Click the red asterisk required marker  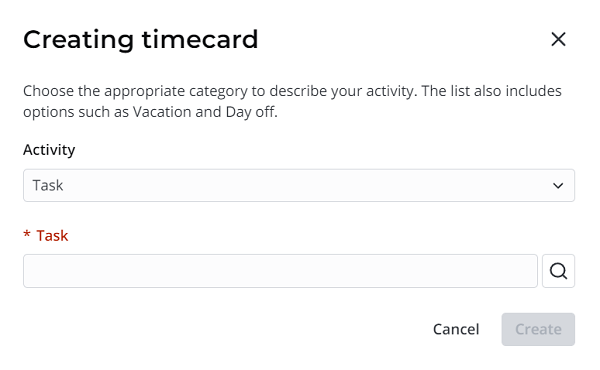[27, 234]
